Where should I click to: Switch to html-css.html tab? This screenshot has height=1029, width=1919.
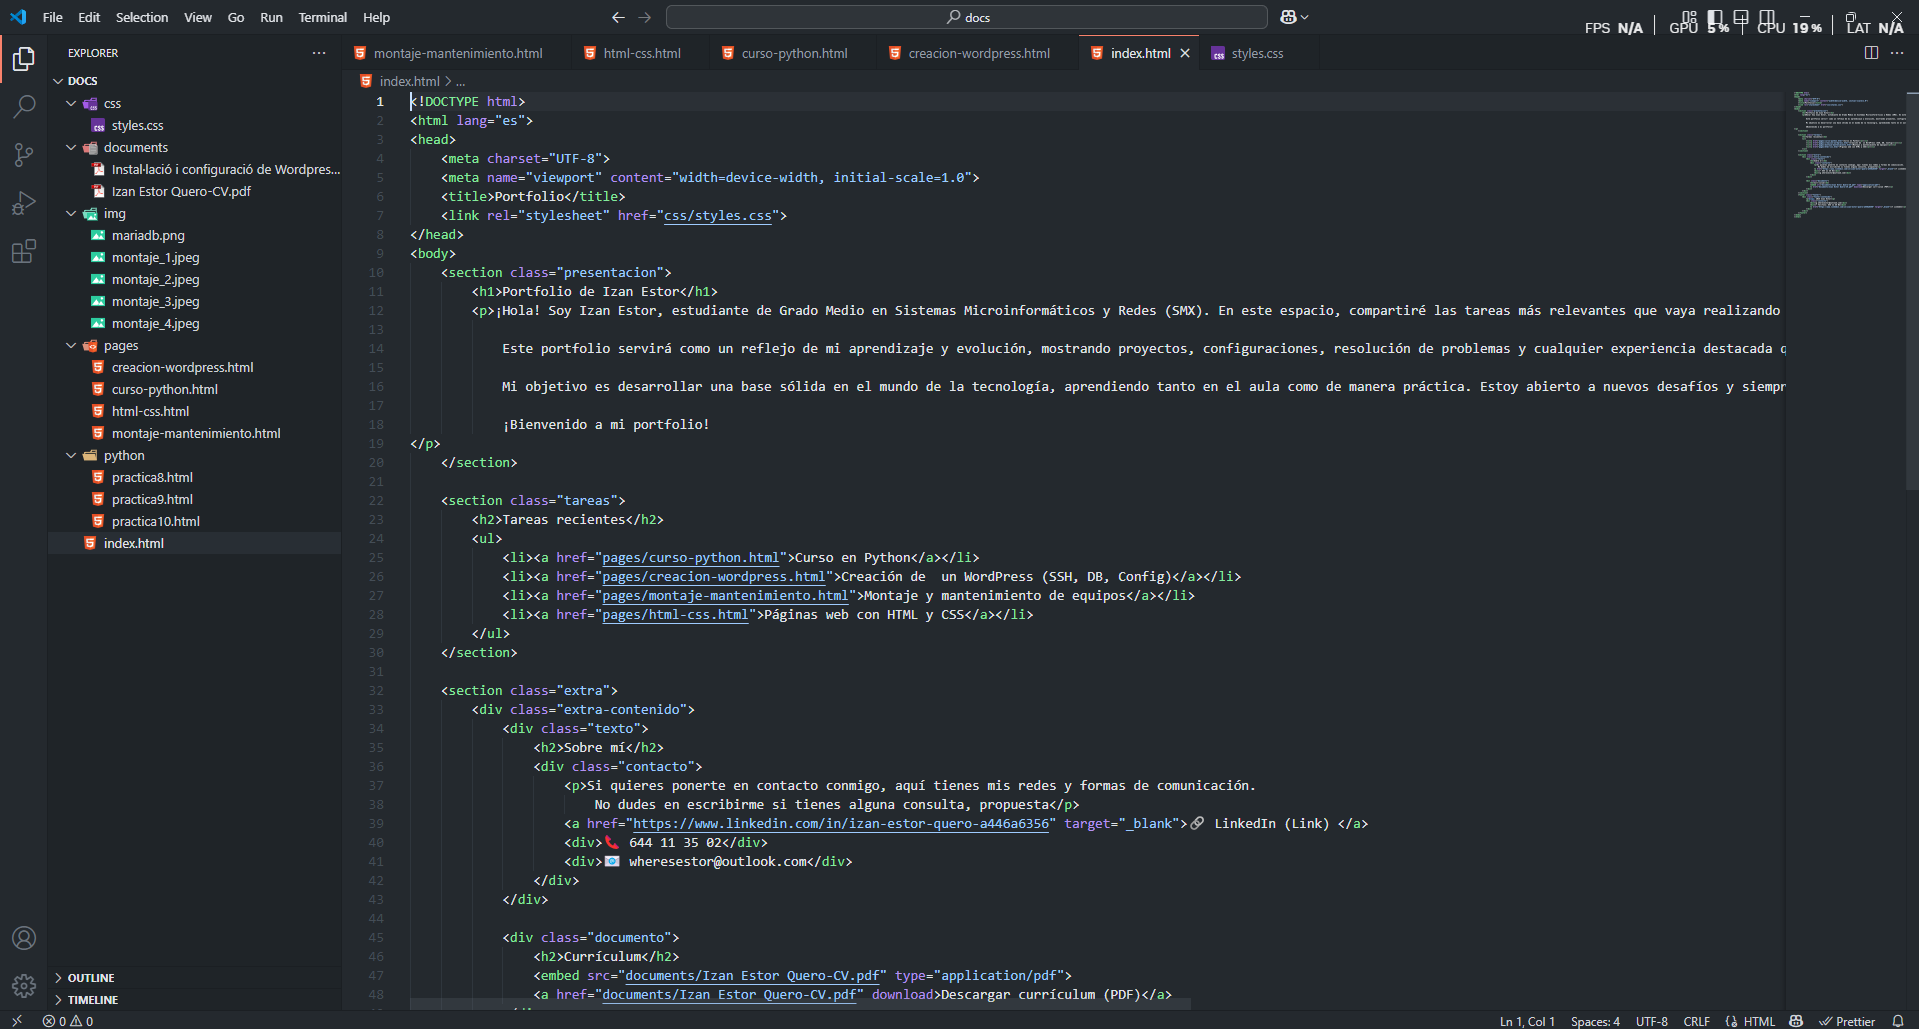(642, 53)
